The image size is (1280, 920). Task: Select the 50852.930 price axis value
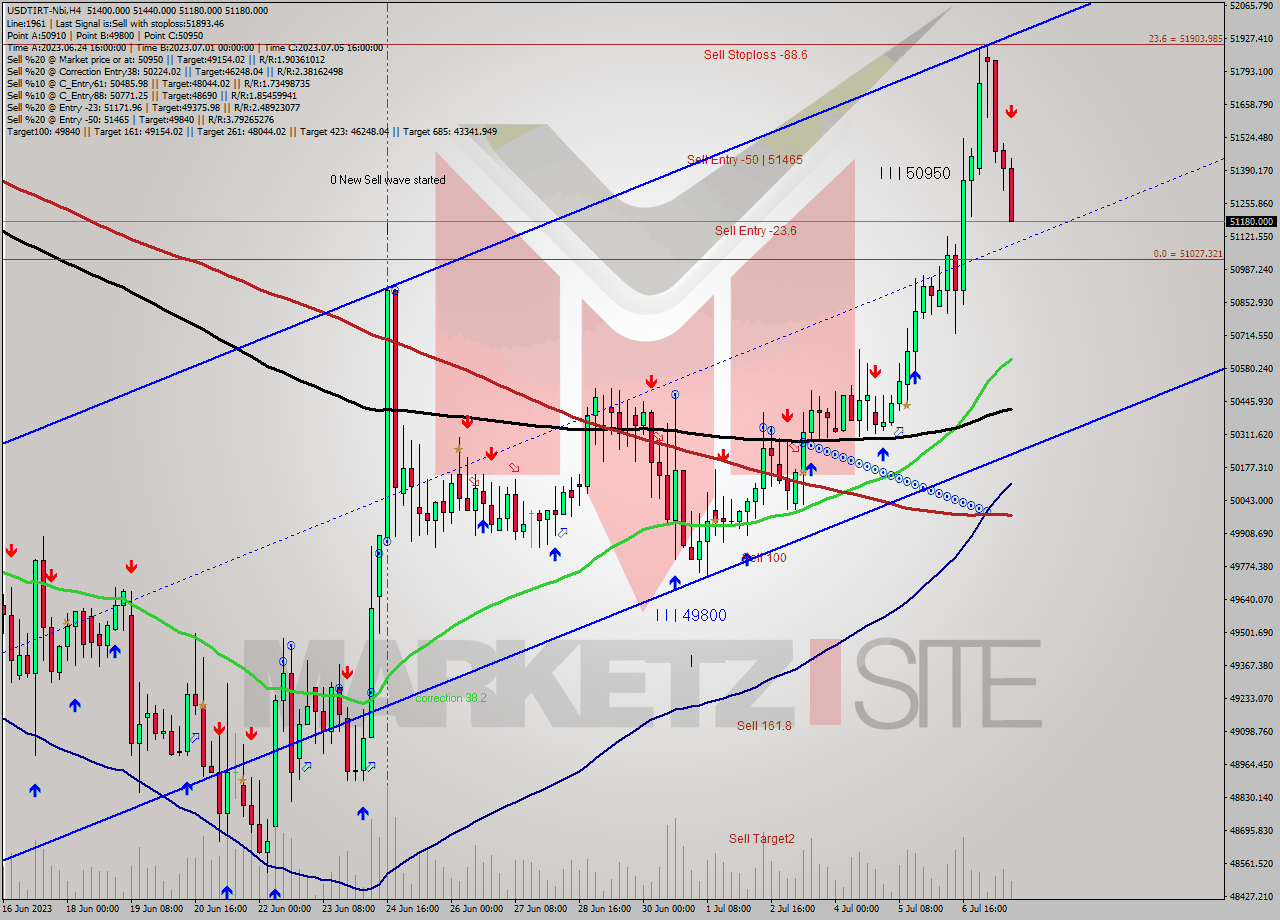coord(1252,303)
